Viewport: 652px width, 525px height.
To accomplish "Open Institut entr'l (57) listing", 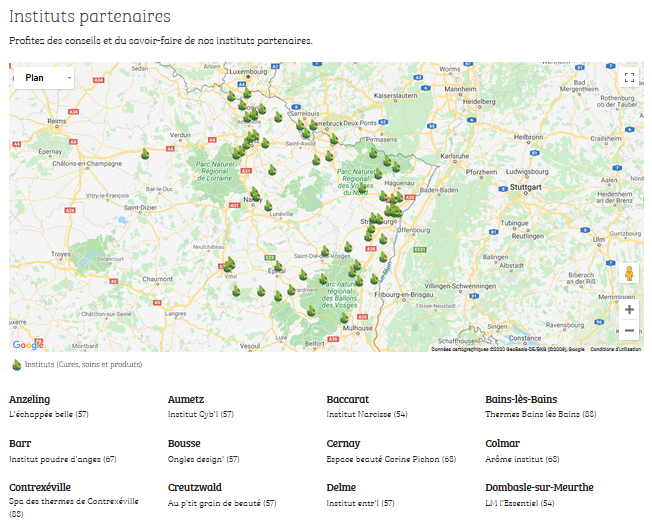I will (361, 503).
